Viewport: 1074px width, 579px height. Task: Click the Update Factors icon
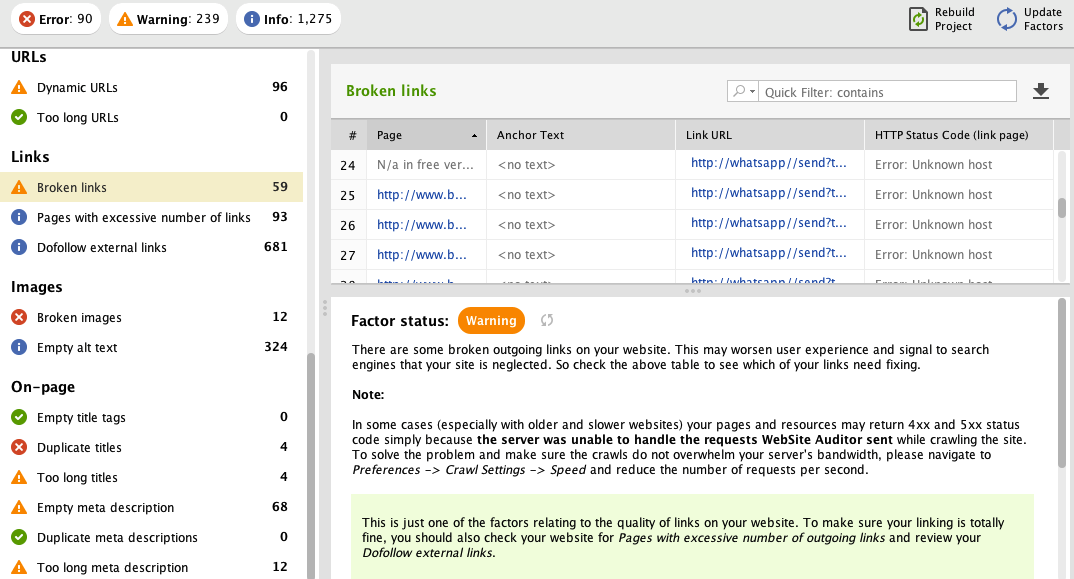click(x=1007, y=19)
